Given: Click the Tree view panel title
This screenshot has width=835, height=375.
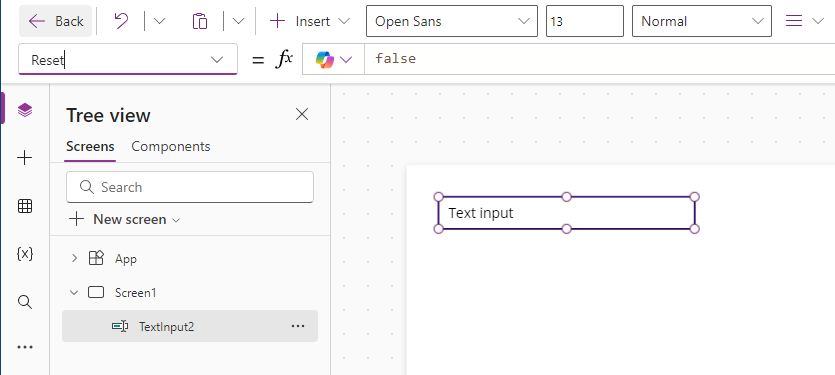Looking at the screenshot, I should pos(108,115).
